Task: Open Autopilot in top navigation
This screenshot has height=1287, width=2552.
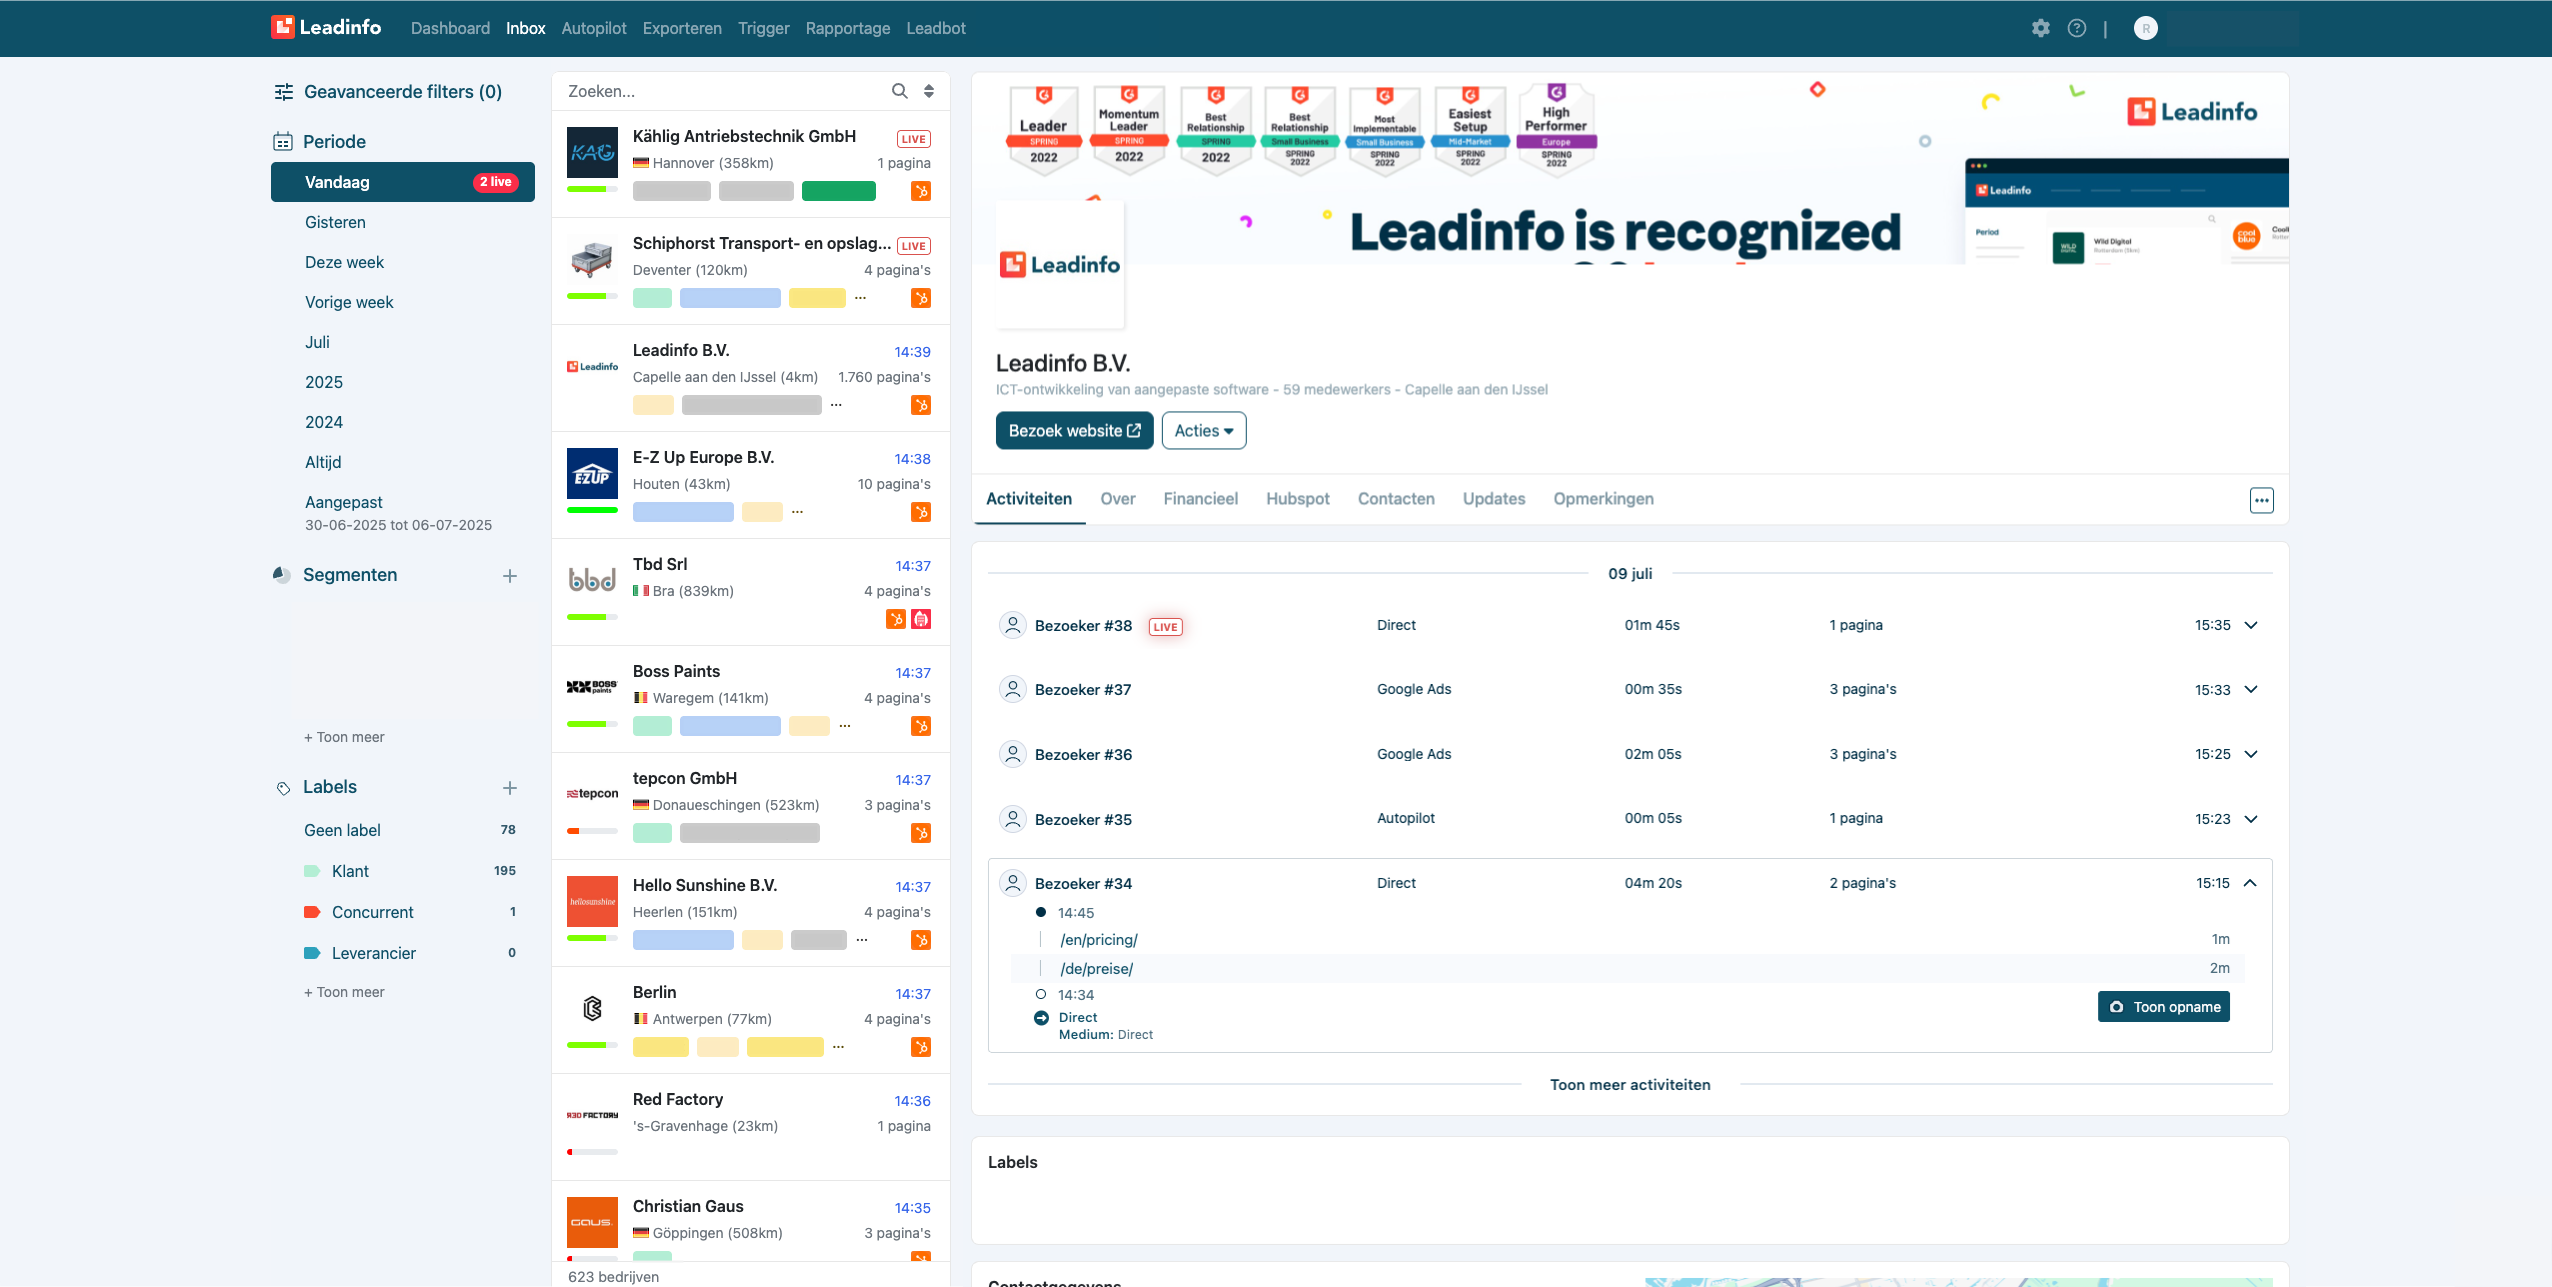Action: pos(594,28)
